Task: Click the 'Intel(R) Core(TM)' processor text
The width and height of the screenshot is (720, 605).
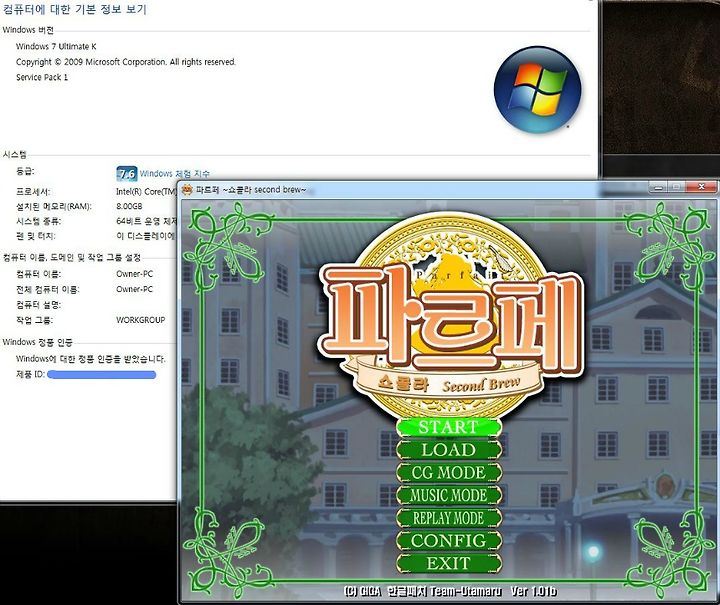Action: click(x=146, y=191)
